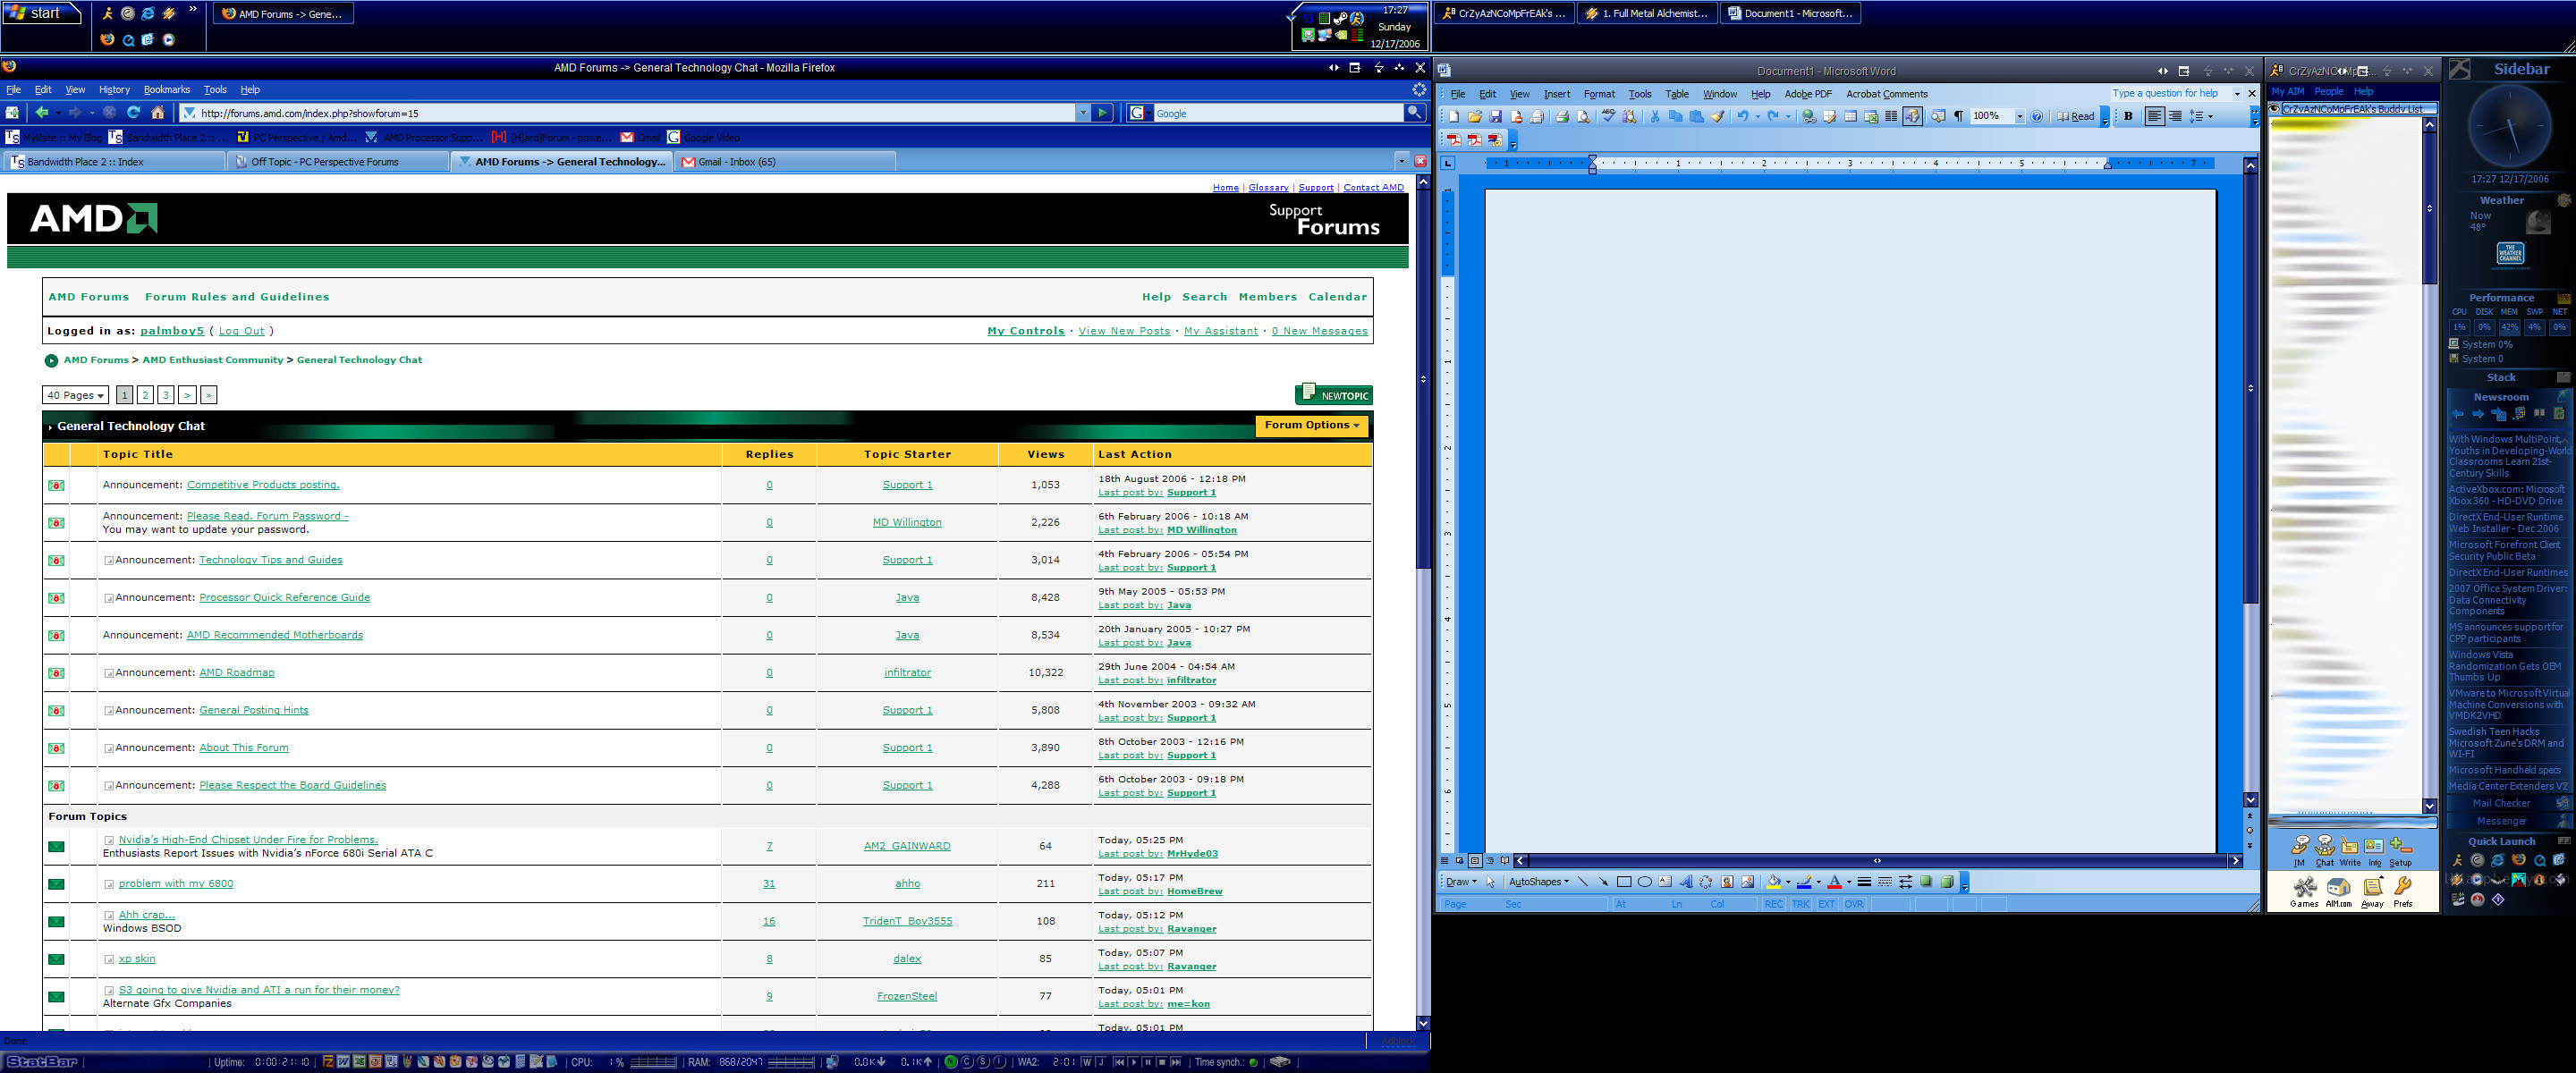The width and height of the screenshot is (2576, 1073).
Task: Click the Text Box icon in Drawing toolbar
Action: (x=1666, y=882)
